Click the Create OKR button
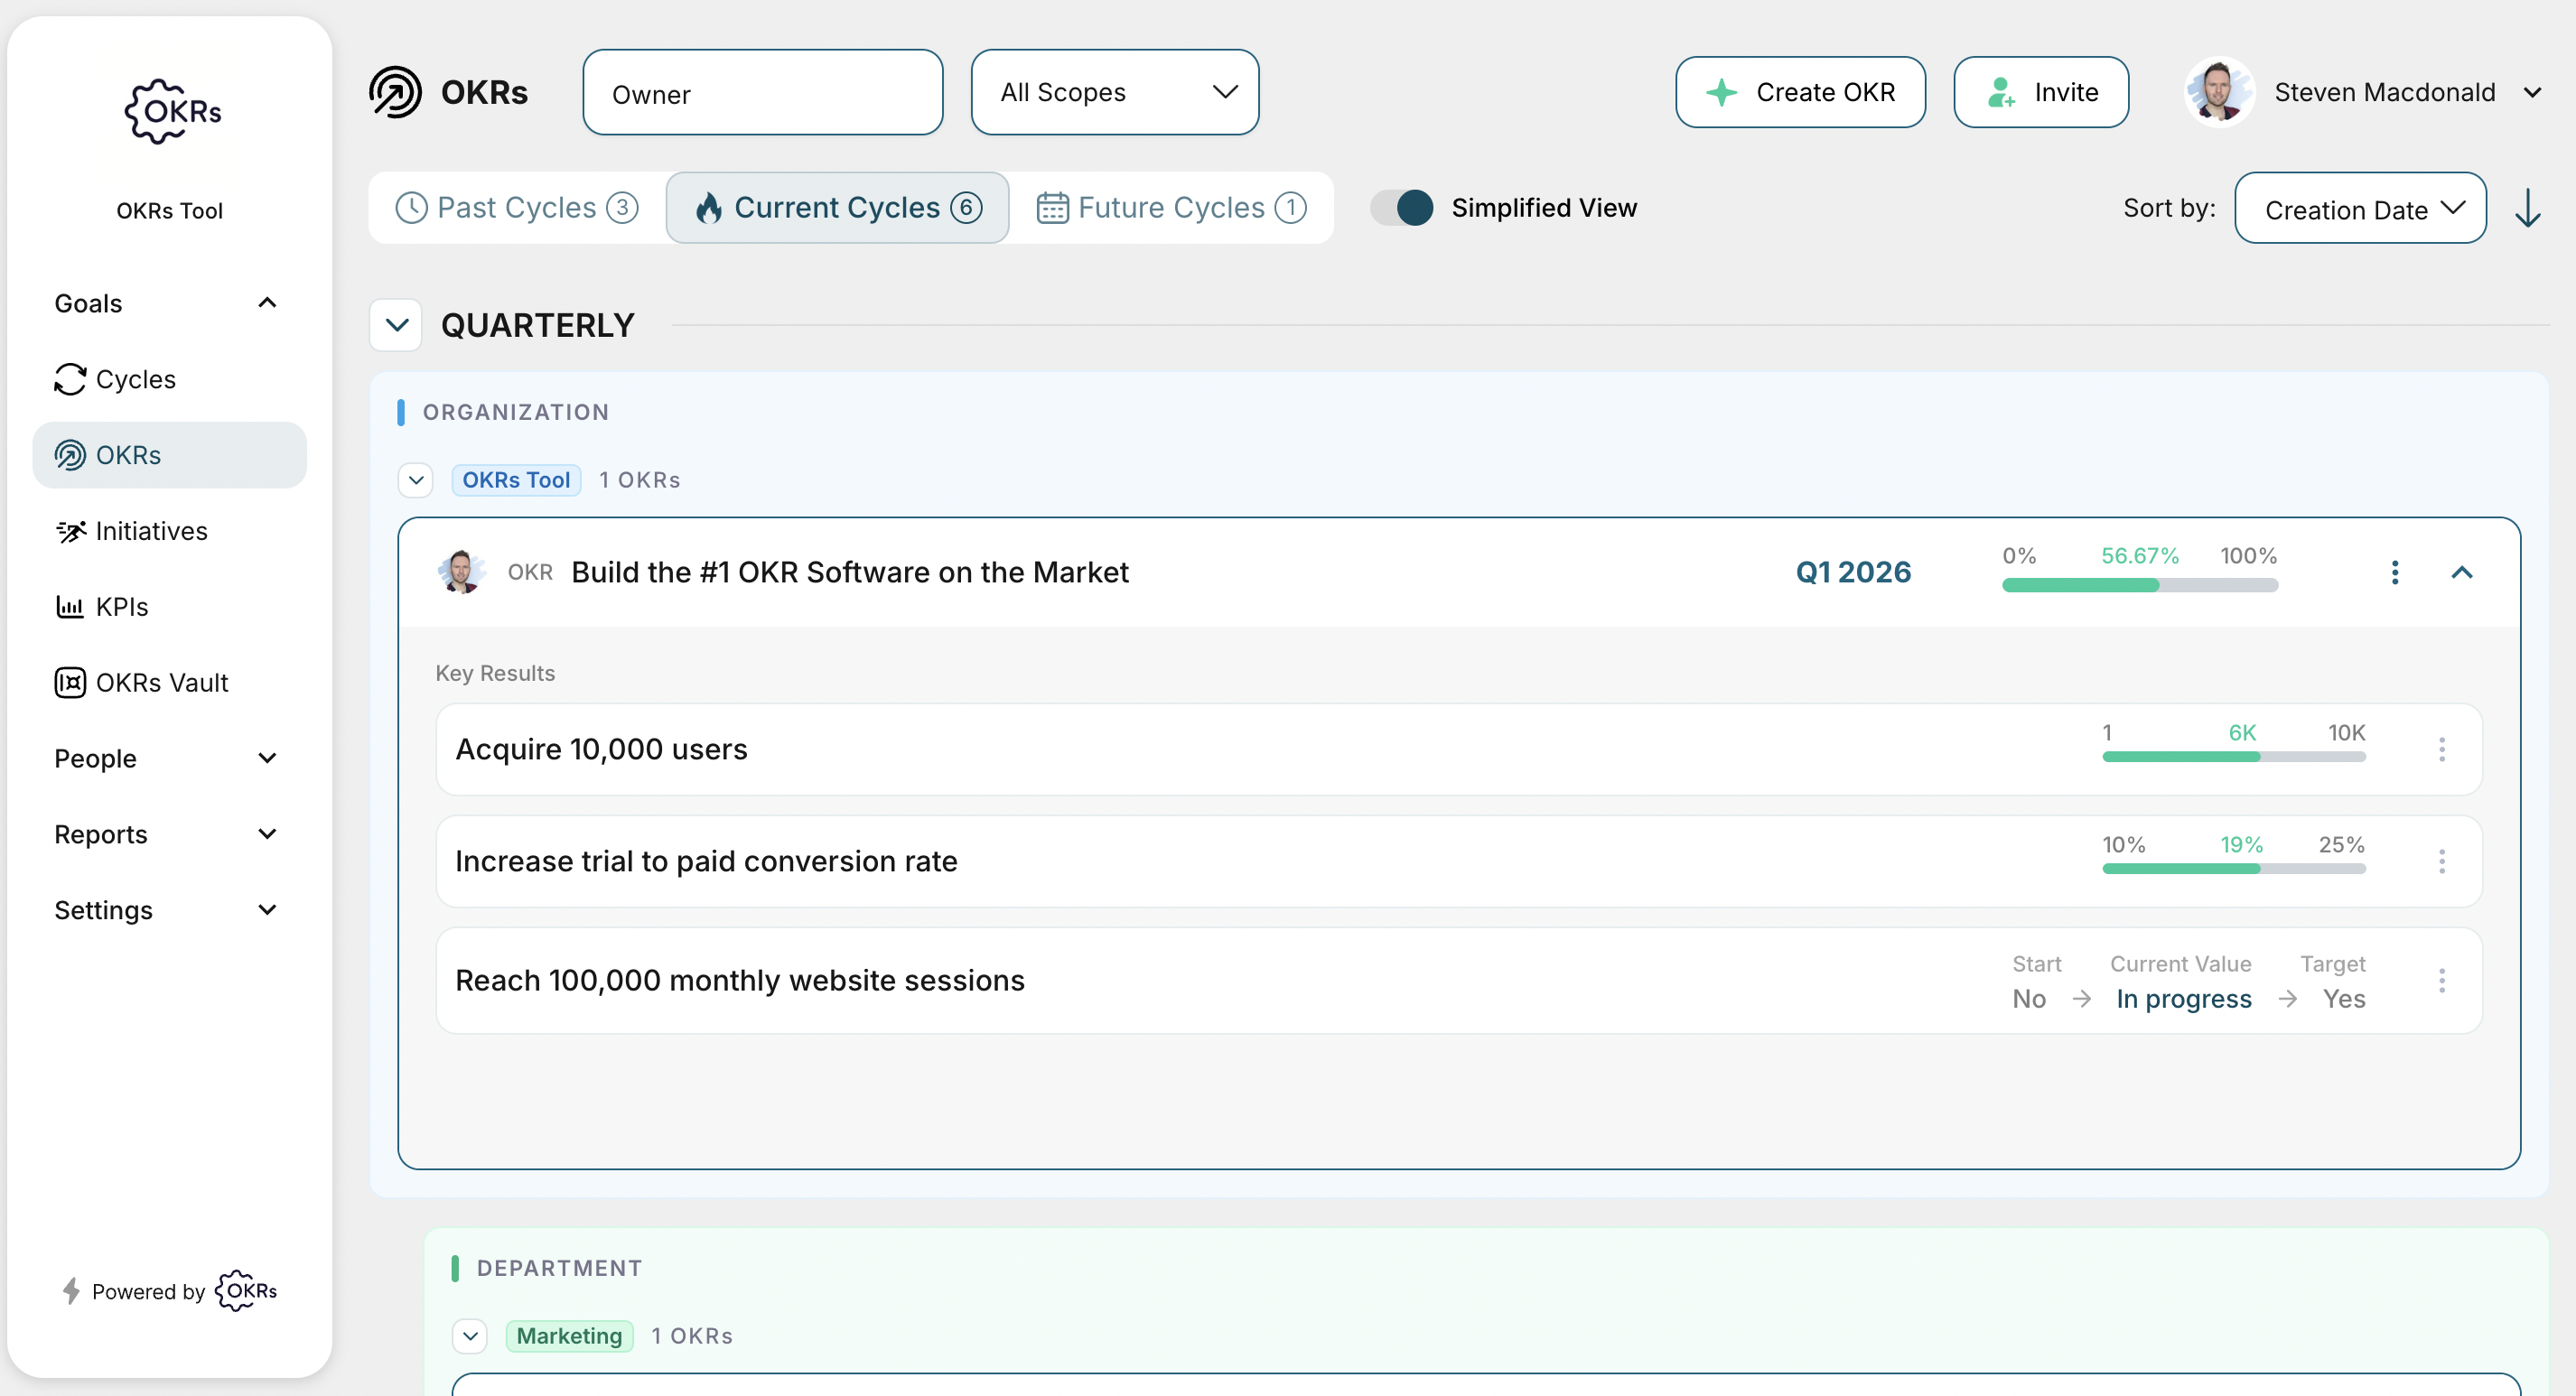This screenshot has width=2576, height=1396. (x=1800, y=92)
